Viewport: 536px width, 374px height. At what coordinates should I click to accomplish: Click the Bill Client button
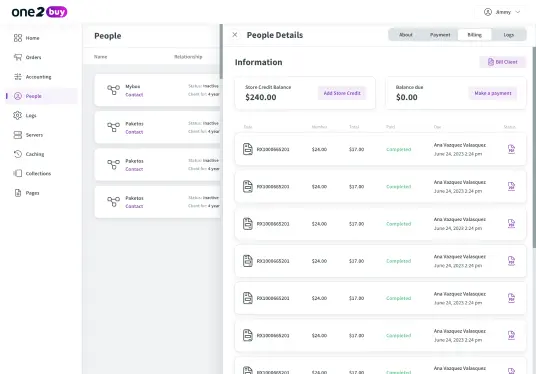pos(502,62)
